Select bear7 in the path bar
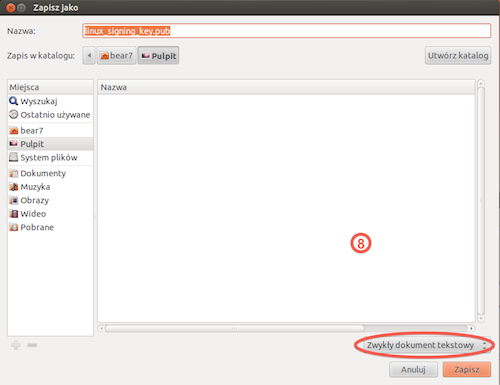Viewport: 500px width, 385px height. click(x=116, y=56)
